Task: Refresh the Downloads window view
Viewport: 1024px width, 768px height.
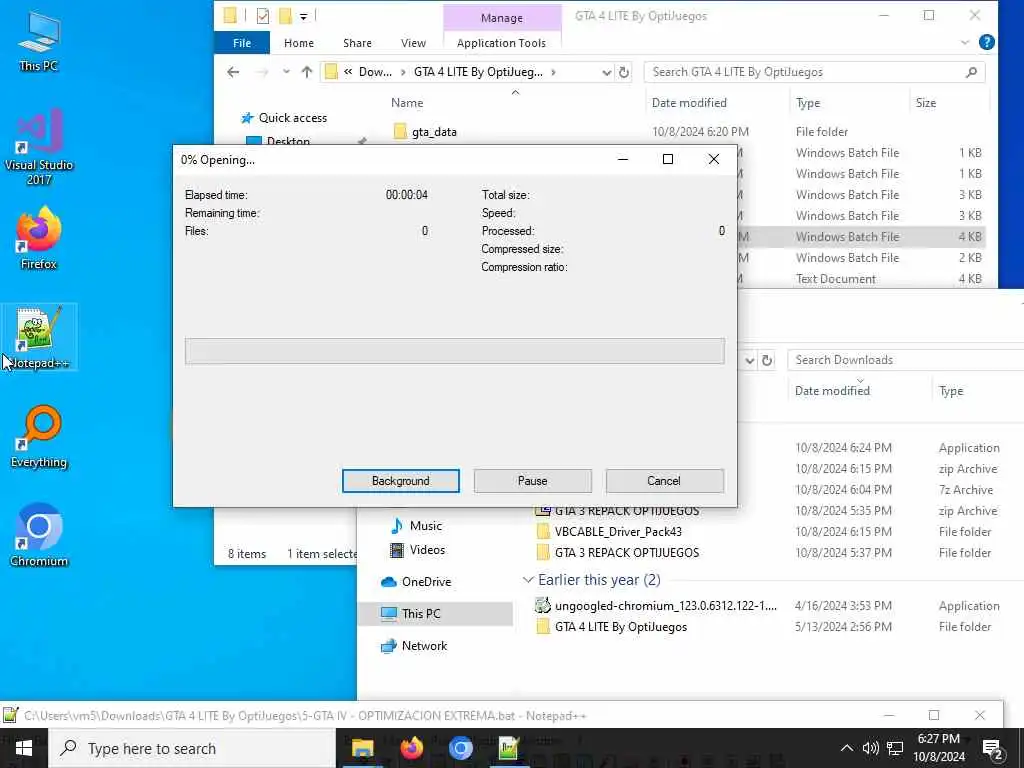Action: (x=767, y=360)
